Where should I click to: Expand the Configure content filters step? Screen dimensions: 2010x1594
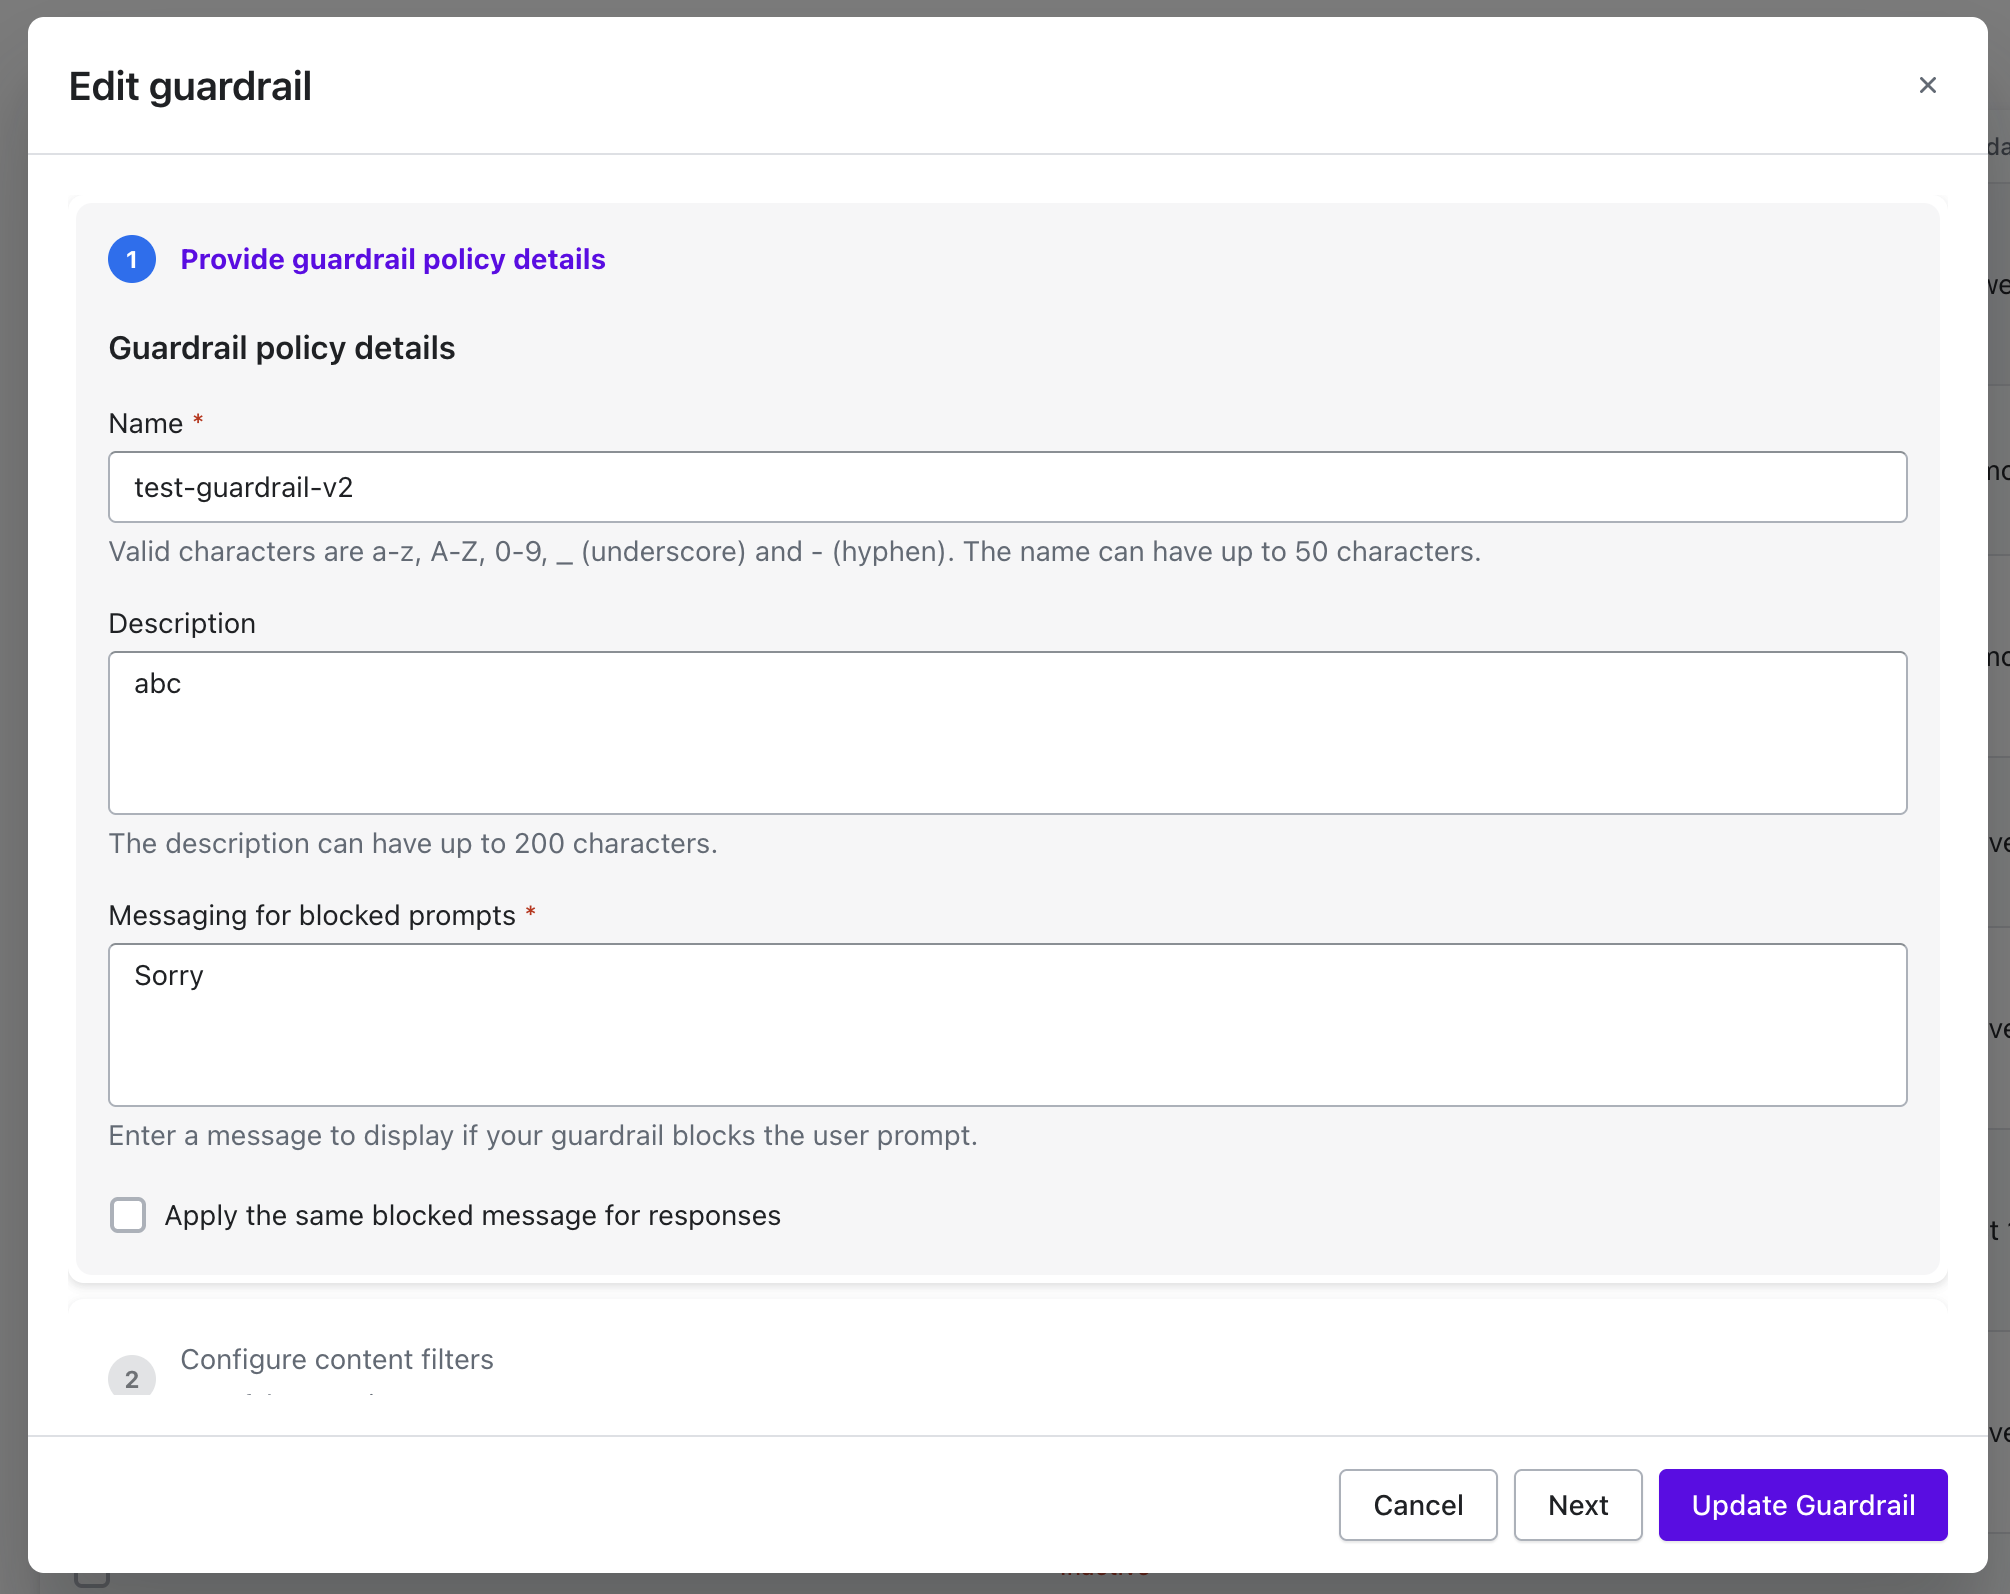pos(337,1360)
